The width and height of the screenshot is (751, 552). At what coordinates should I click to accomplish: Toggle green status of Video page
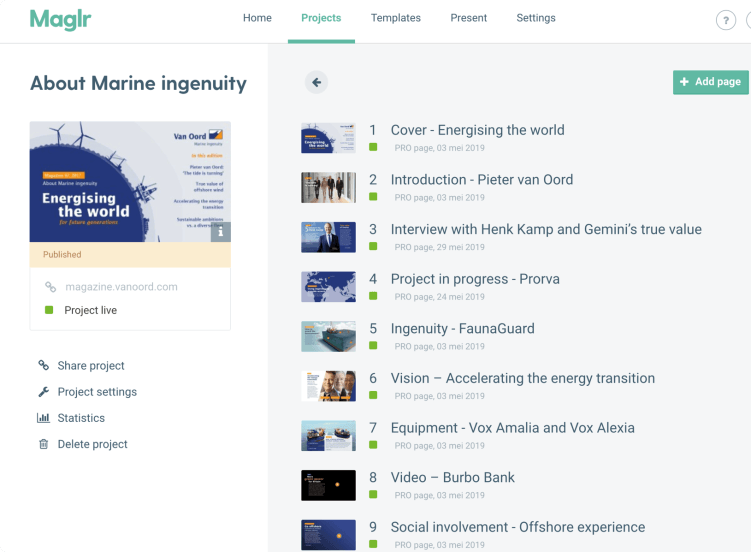[x=373, y=495]
